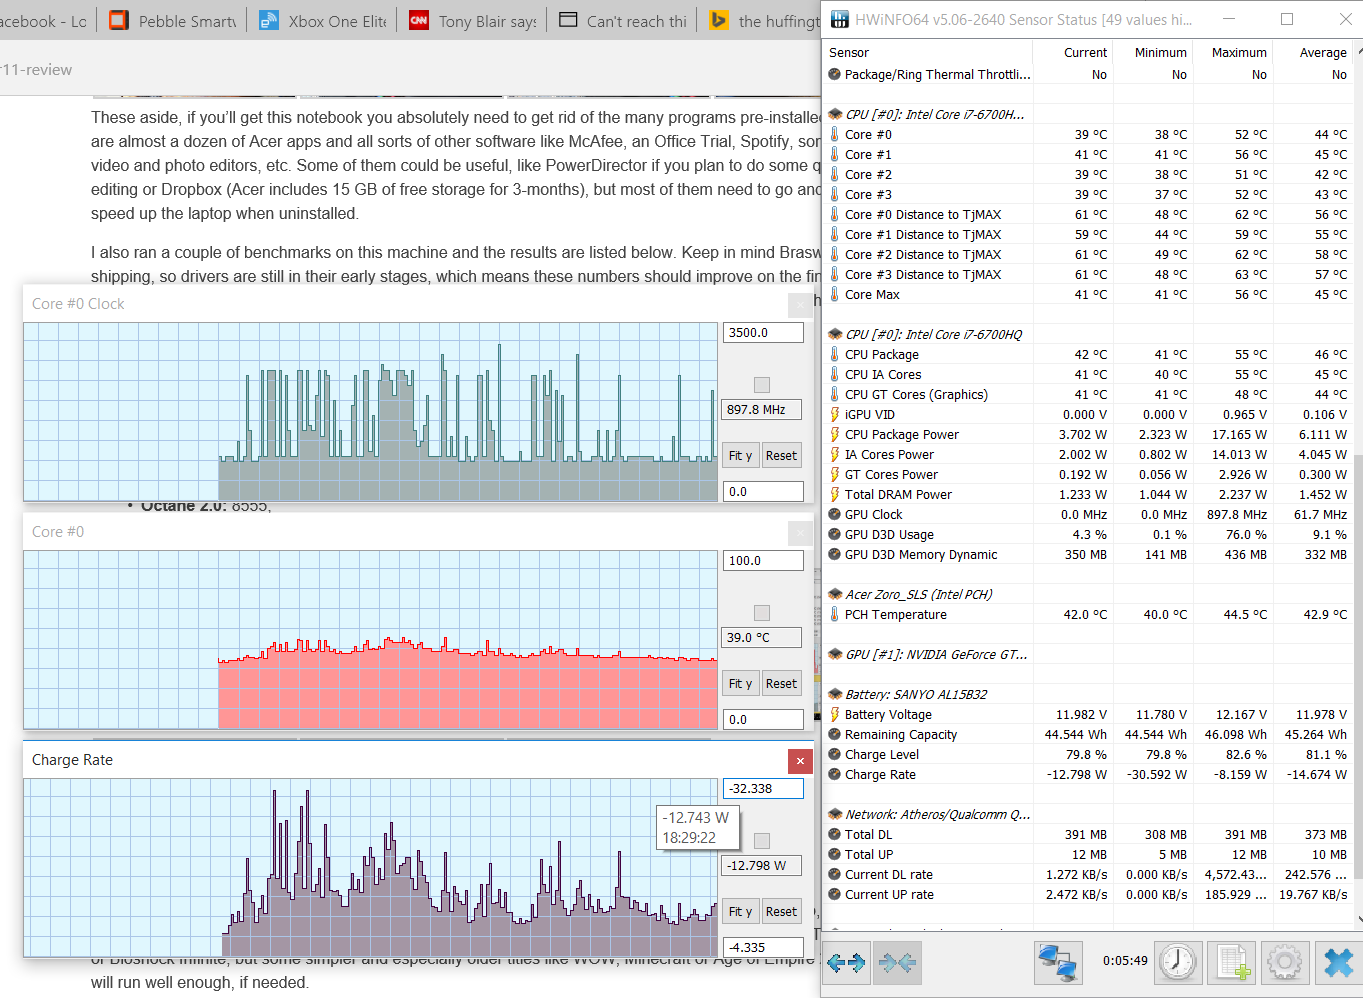Select Current UP rate row
This screenshot has width=1363, height=998.
point(1088,894)
